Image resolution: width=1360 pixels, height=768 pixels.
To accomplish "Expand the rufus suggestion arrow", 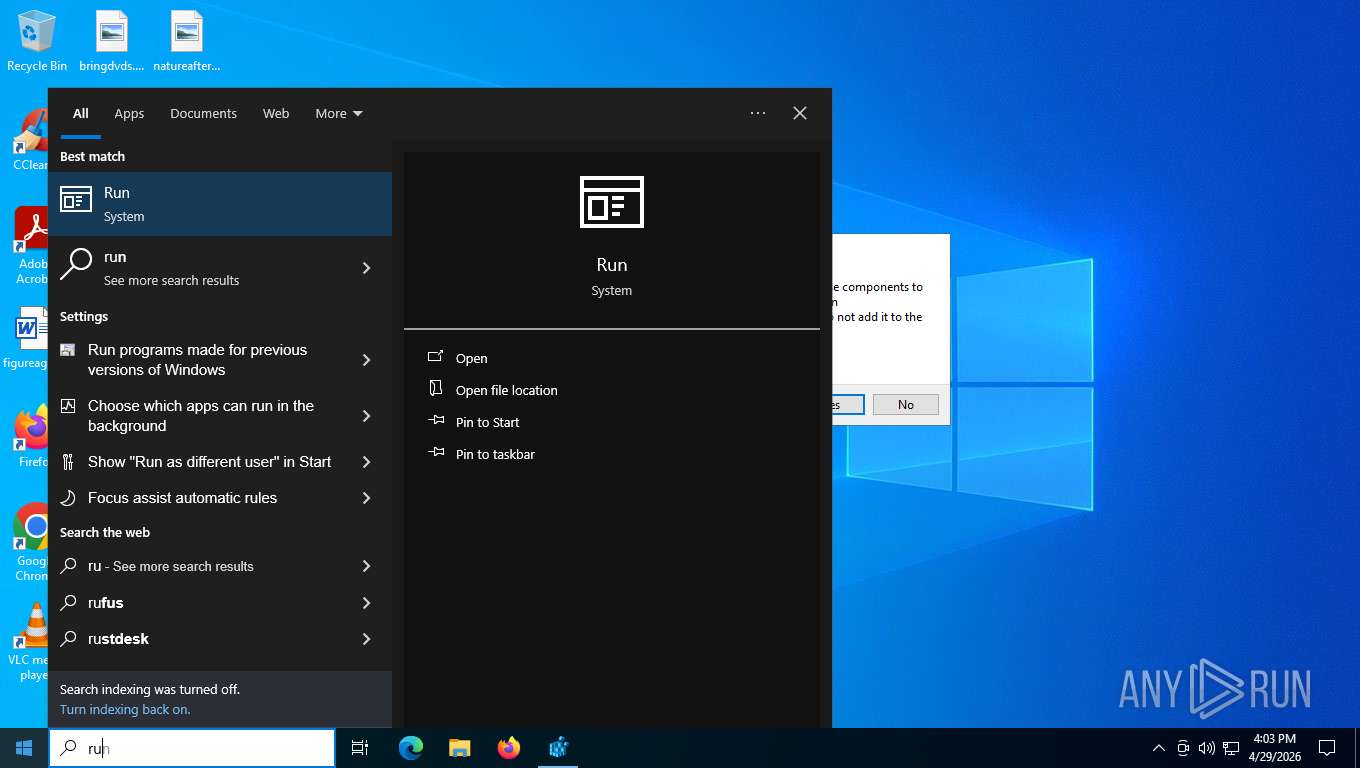I will click(366, 603).
